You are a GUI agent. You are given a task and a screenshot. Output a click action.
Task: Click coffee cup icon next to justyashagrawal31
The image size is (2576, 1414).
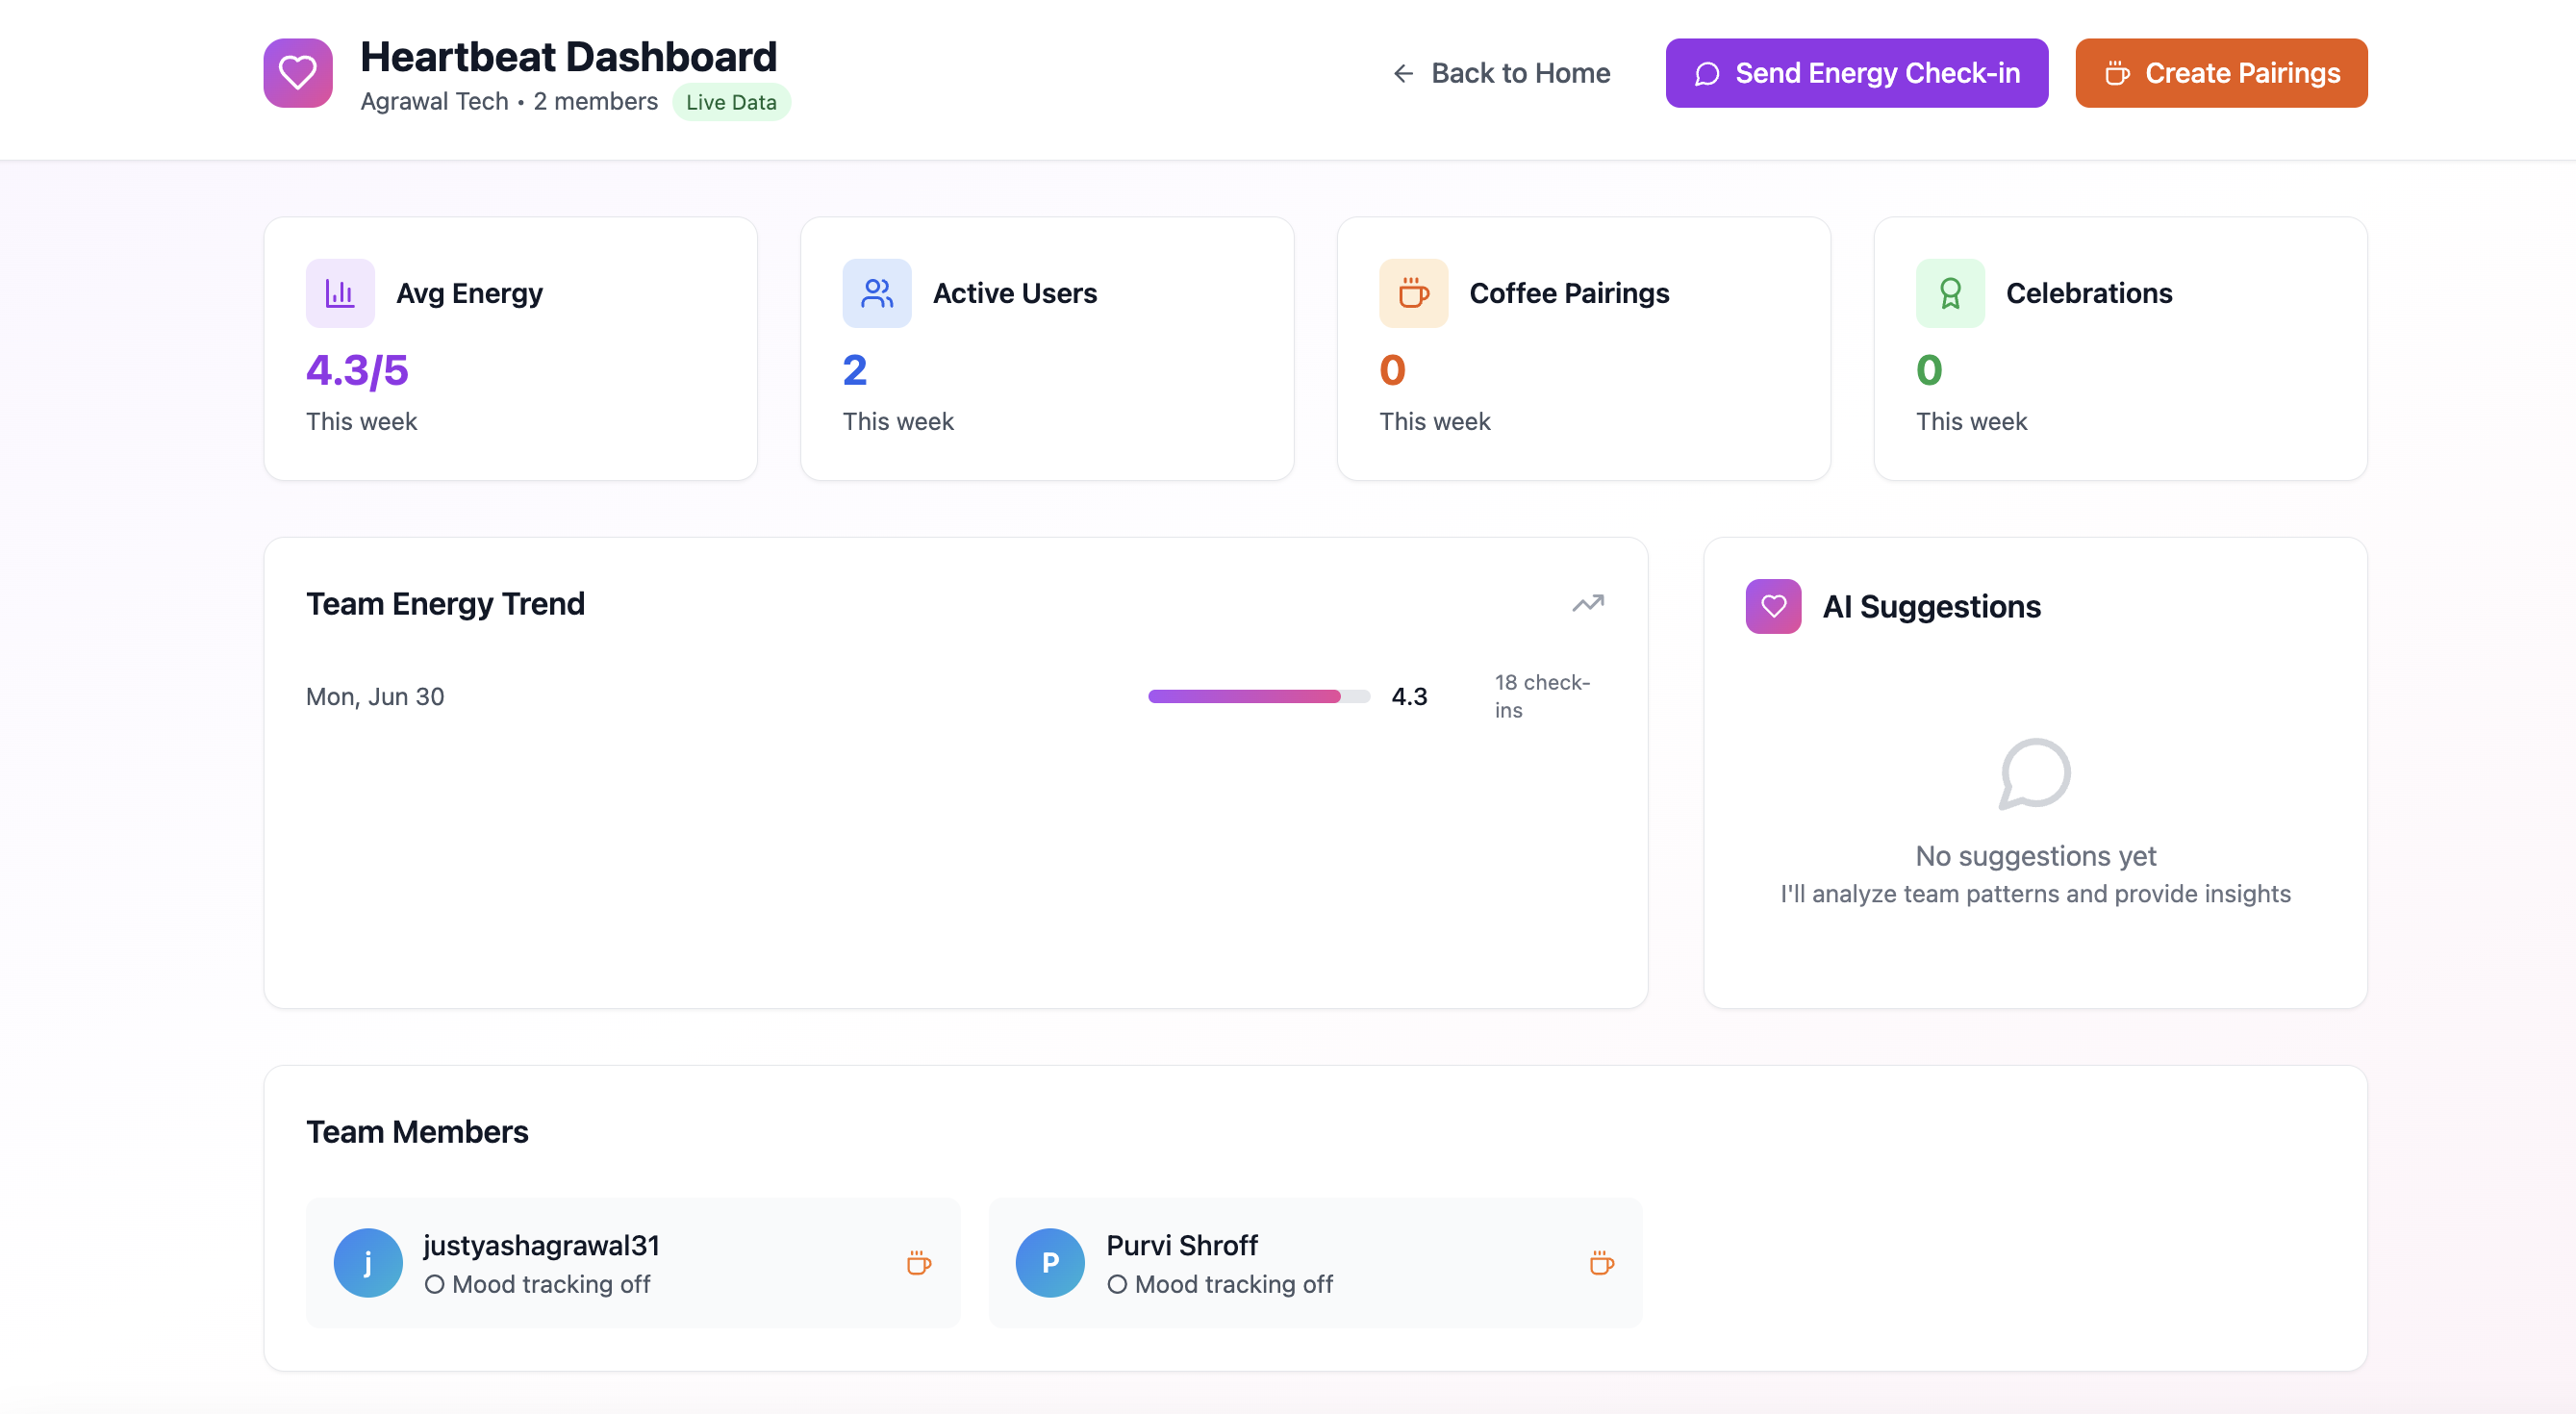(x=918, y=1262)
